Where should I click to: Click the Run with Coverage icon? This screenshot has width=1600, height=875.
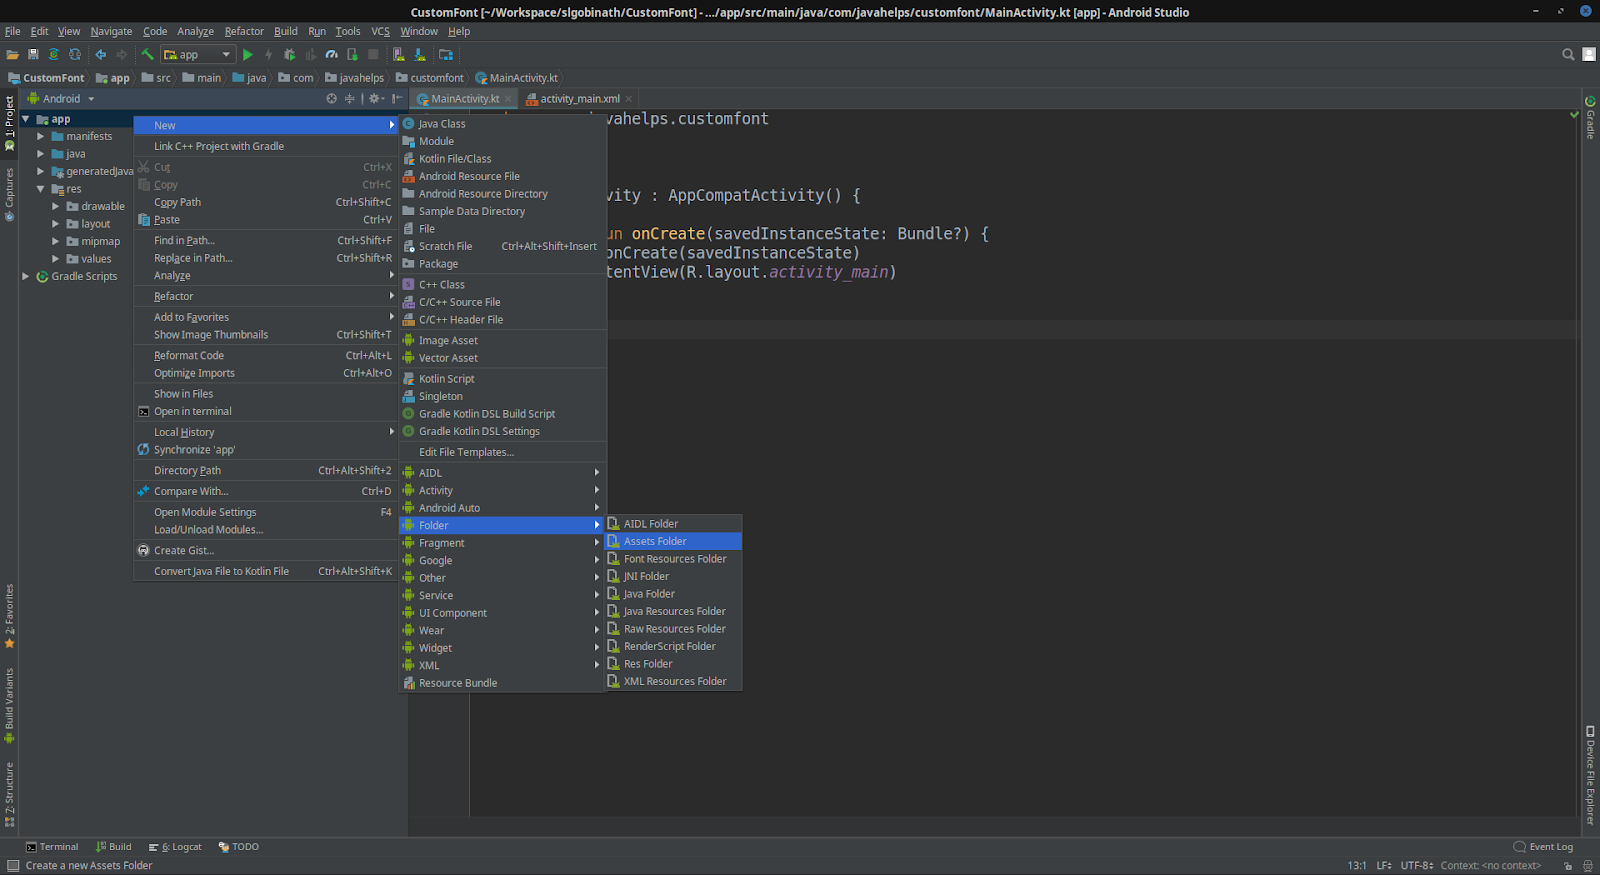[x=311, y=55]
